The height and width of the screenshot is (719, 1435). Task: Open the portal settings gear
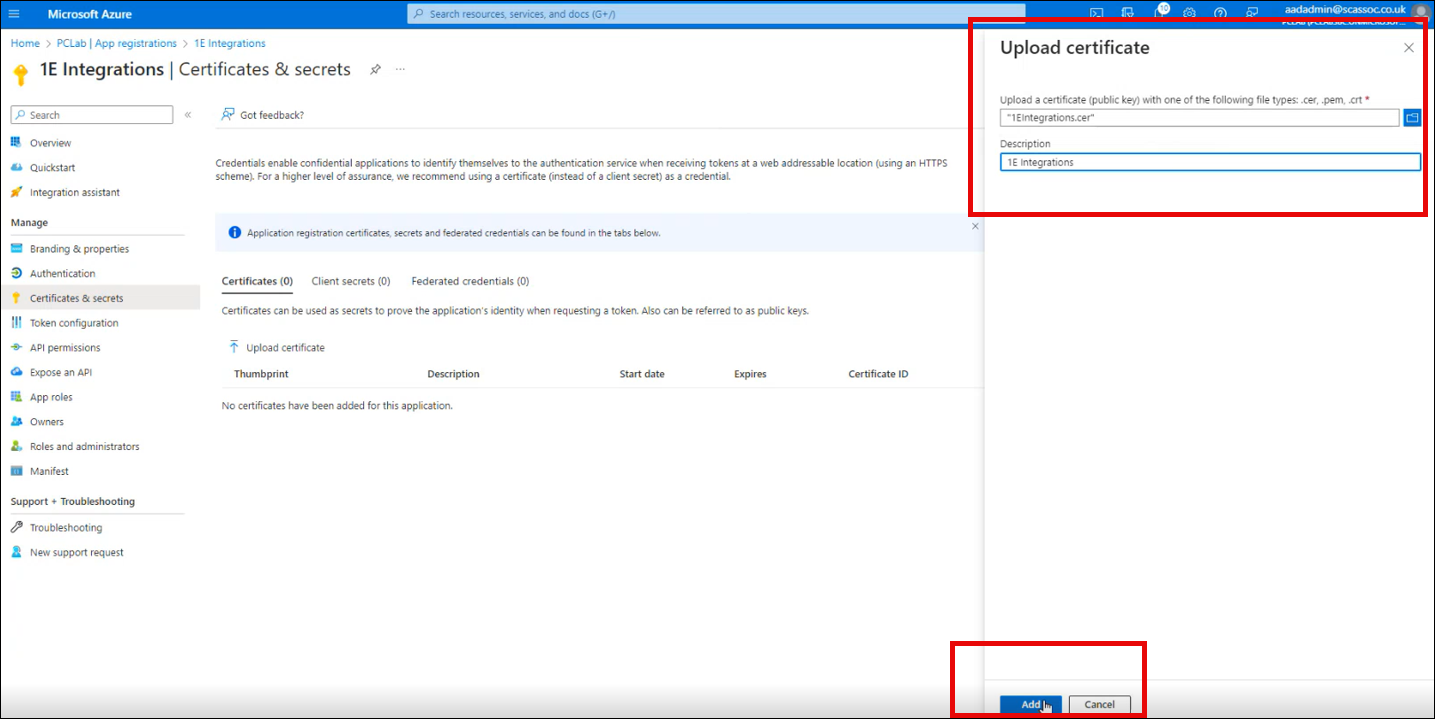coord(1189,13)
